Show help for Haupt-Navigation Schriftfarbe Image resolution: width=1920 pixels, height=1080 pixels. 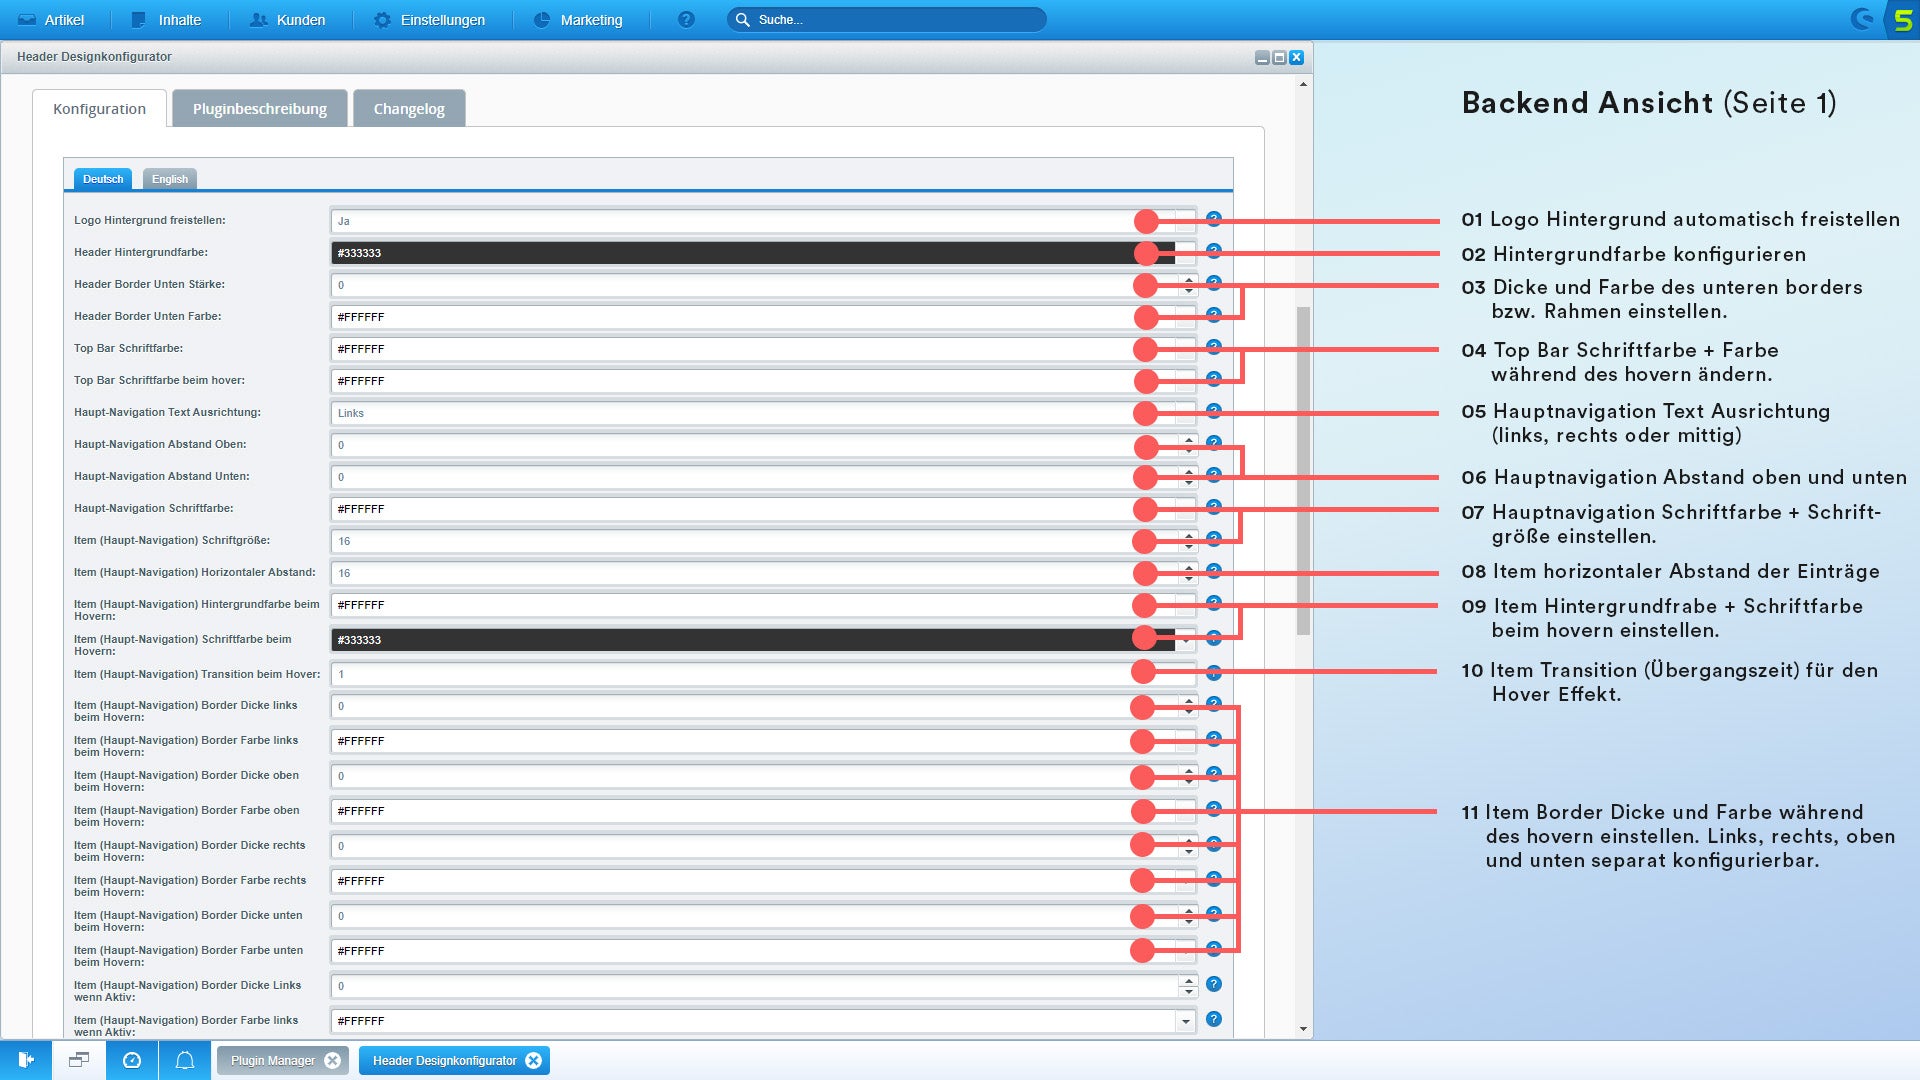(1214, 507)
